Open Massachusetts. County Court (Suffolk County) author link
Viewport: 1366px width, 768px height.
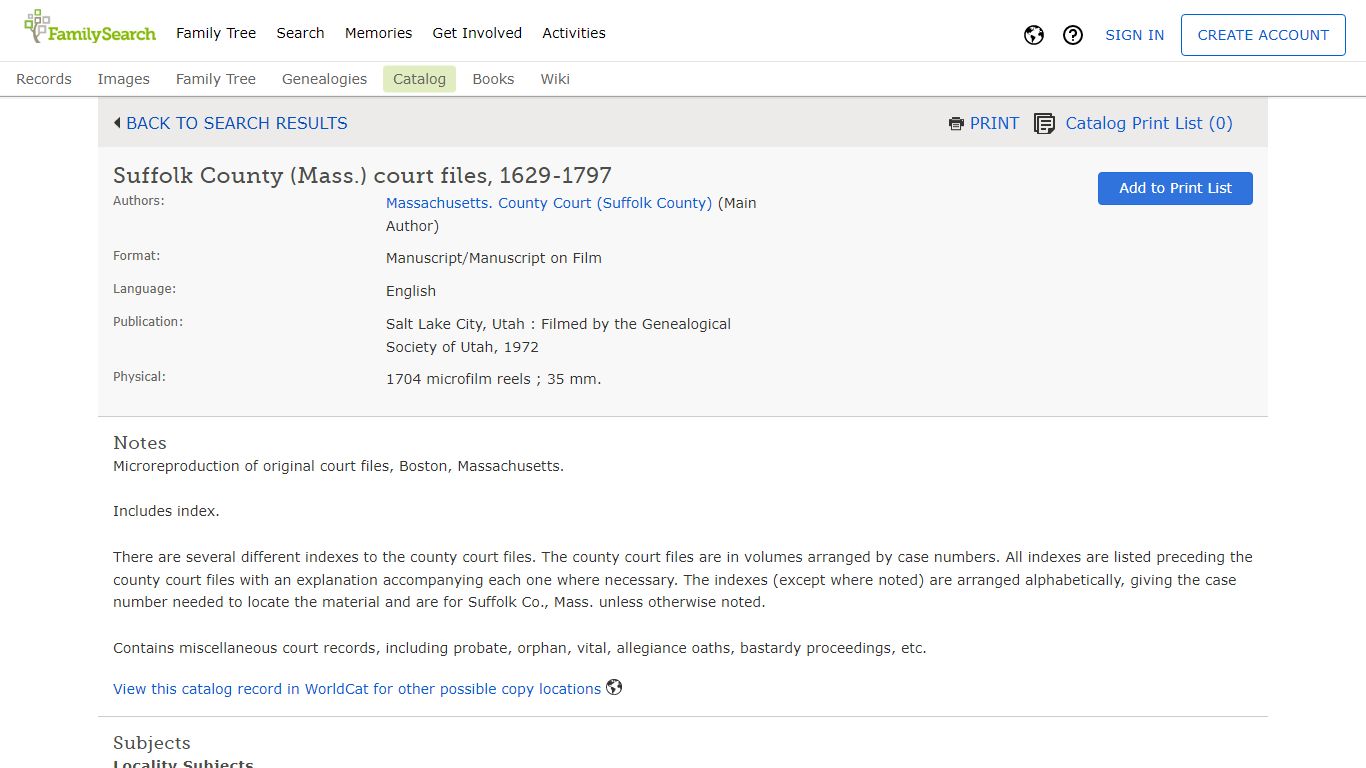(549, 203)
